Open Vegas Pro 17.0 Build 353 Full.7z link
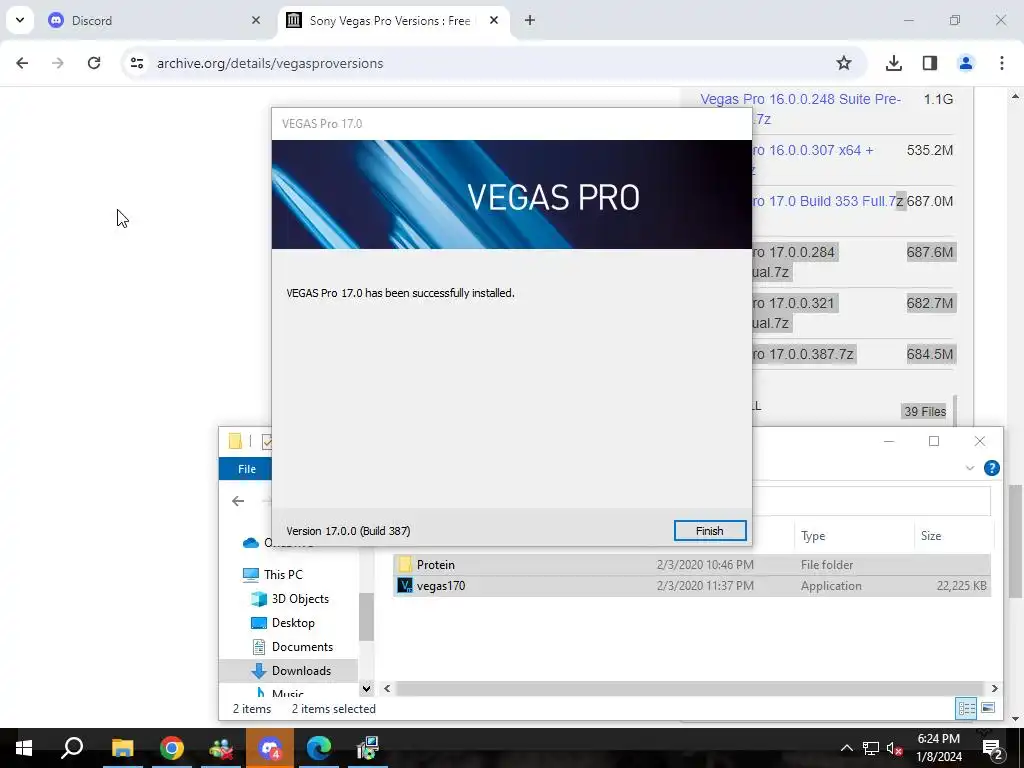Screen dimensions: 1024x768 tap(827, 201)
